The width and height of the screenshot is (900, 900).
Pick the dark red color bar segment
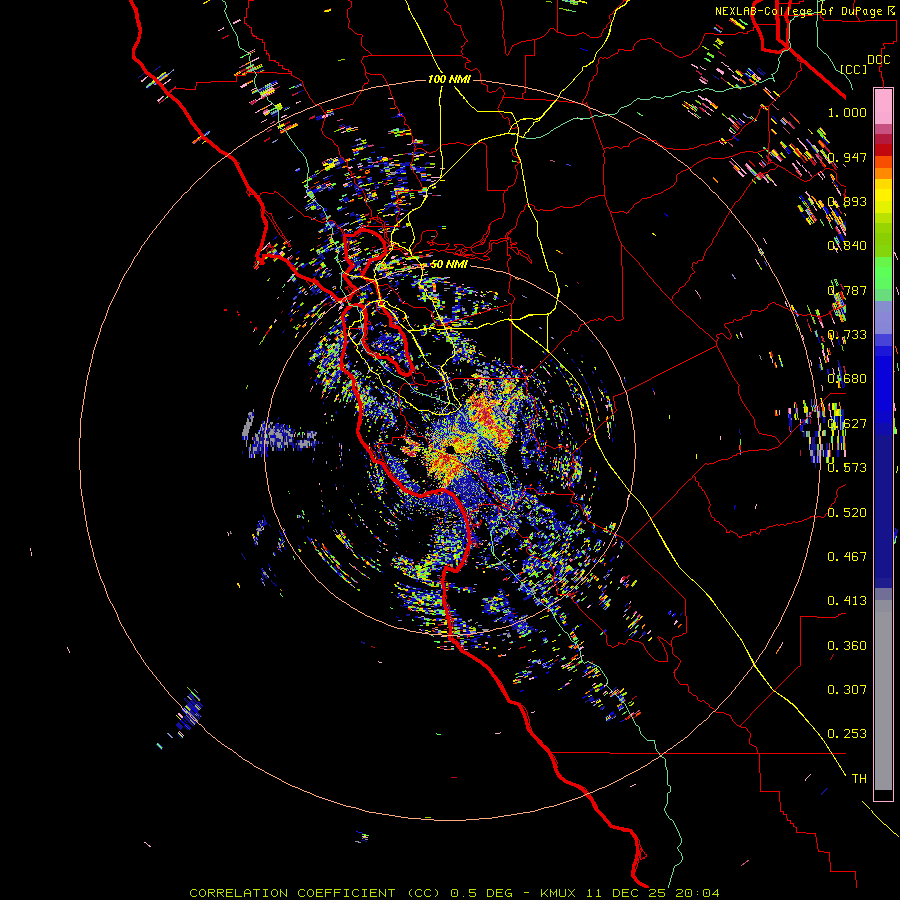pyautogui.click(x=883, y=150)
